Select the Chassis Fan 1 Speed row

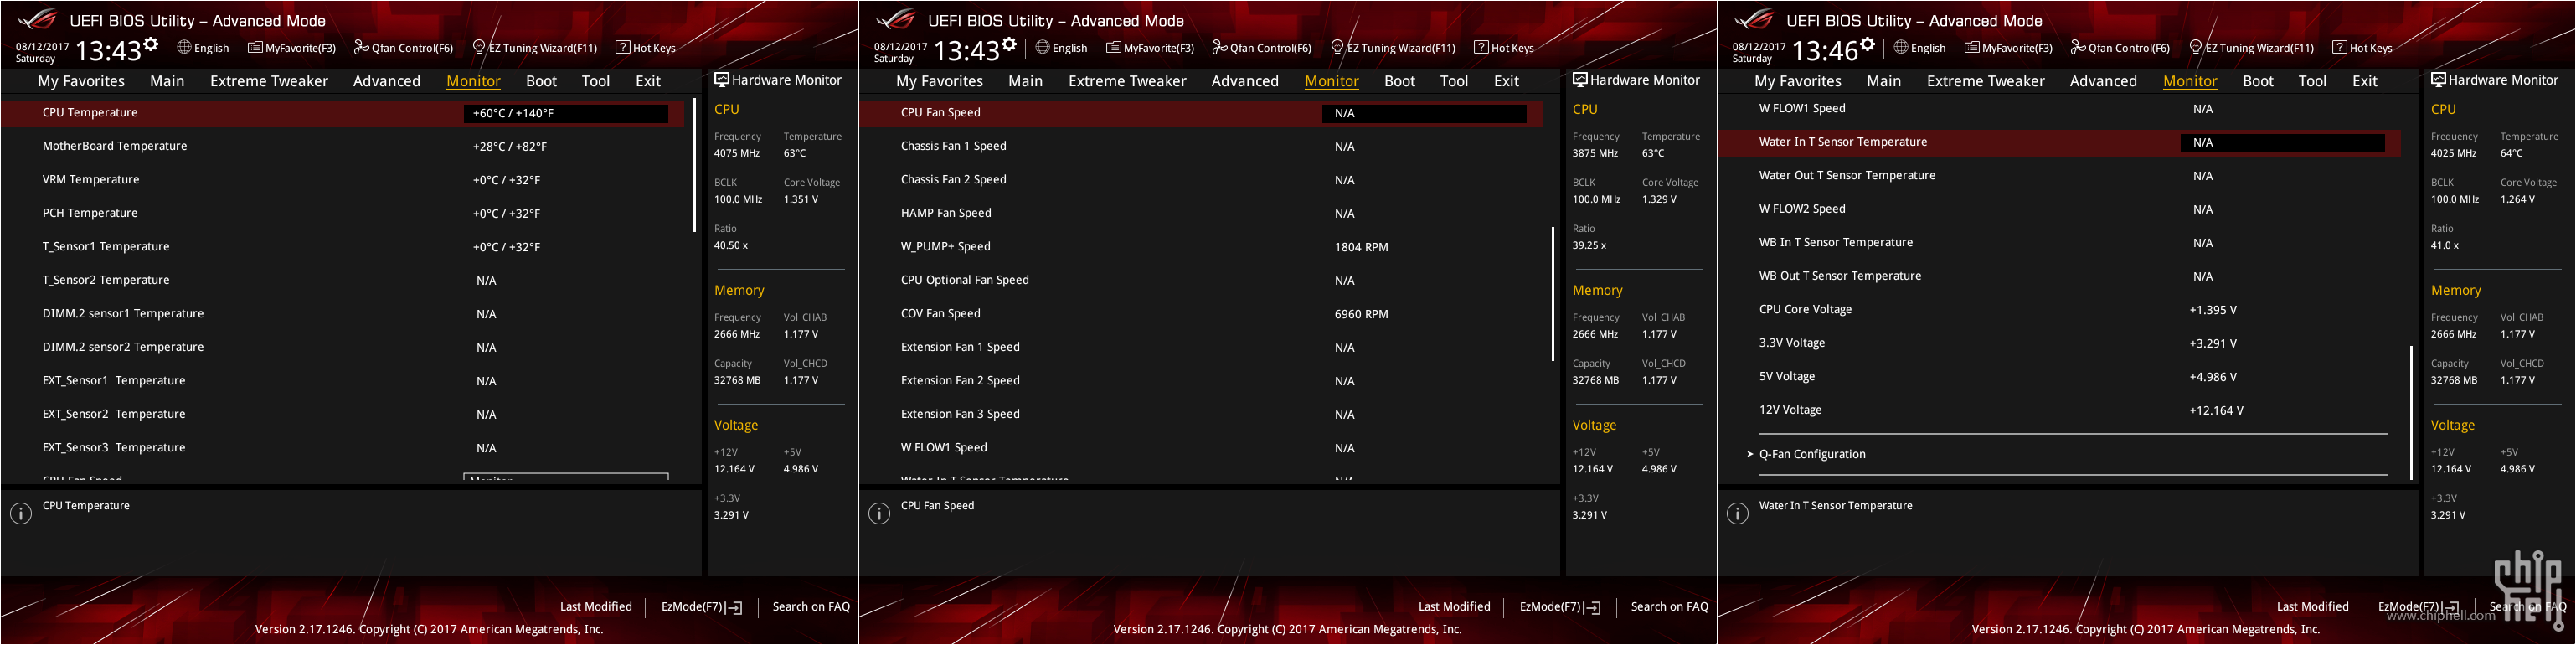click(x=1201, y=146)
